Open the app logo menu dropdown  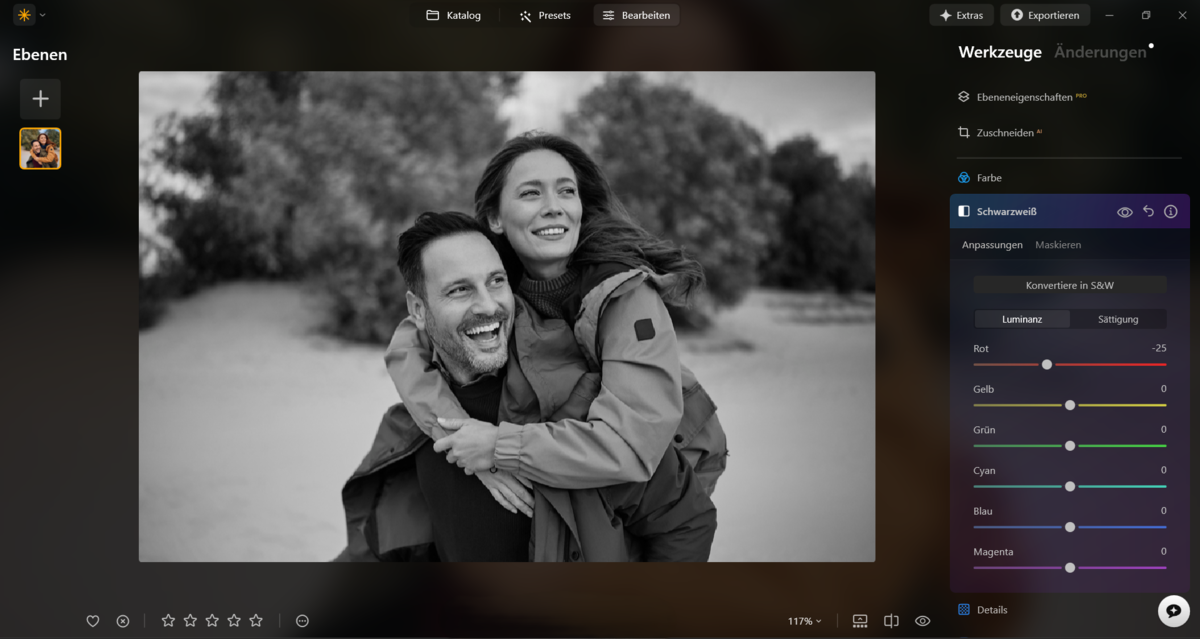click(x=29, y=15)
